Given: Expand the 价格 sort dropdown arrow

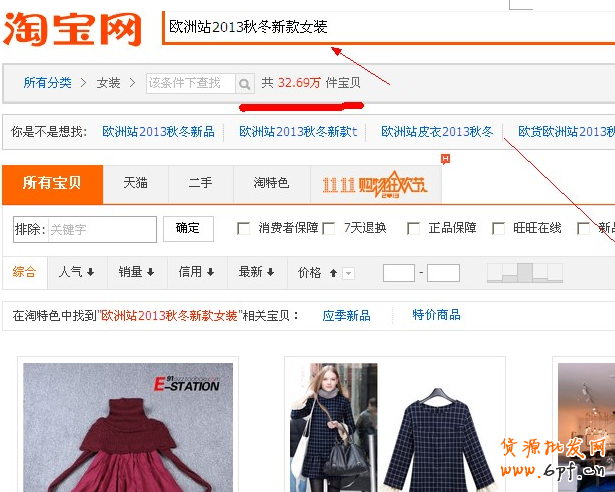Looking at the screenshot, I should pos(348,273).
